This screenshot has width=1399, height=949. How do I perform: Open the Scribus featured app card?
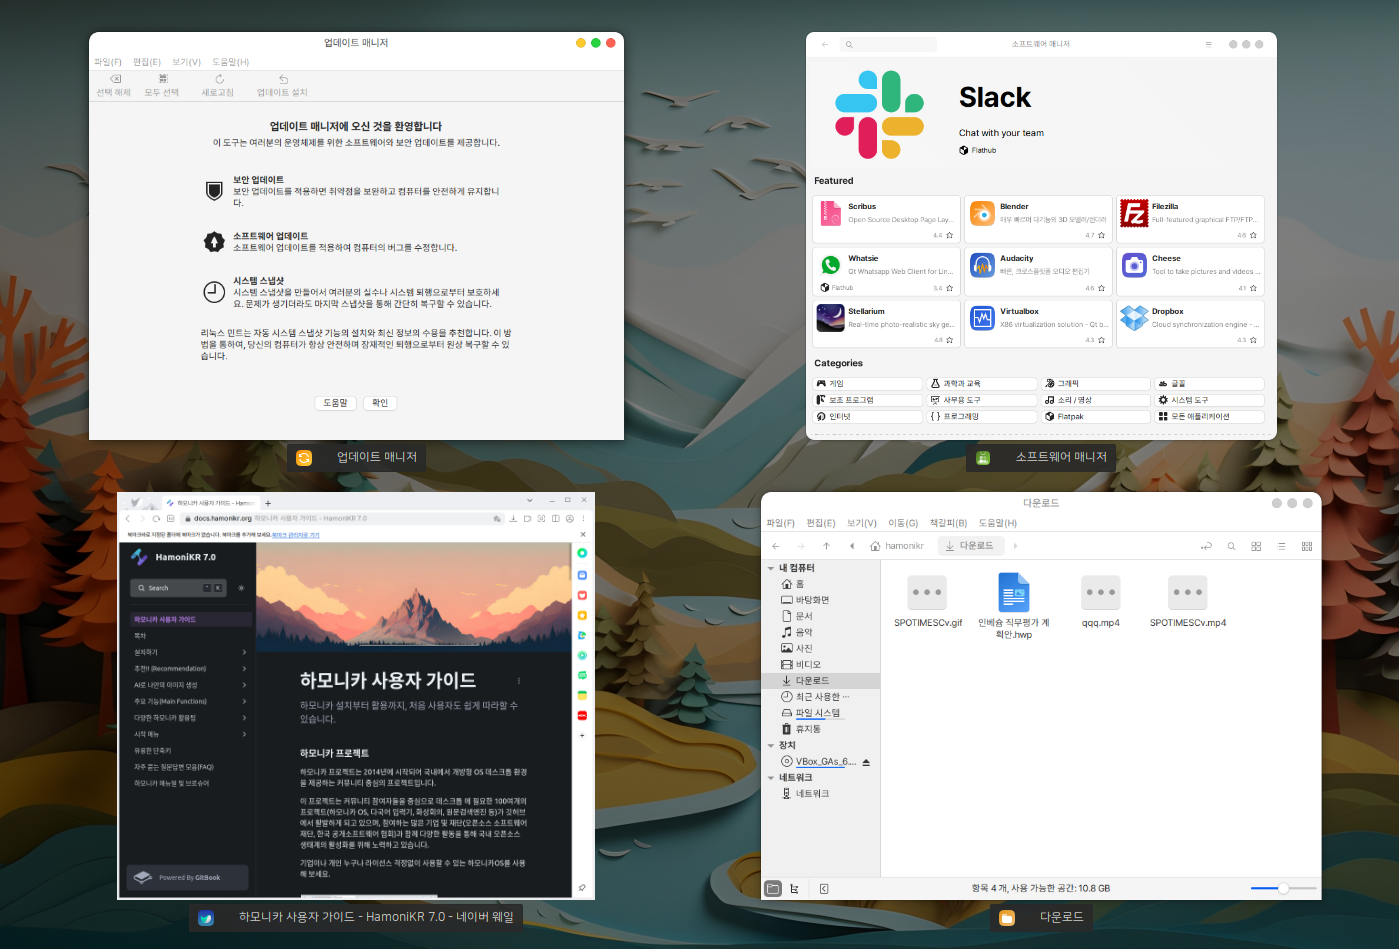[886, 220]
